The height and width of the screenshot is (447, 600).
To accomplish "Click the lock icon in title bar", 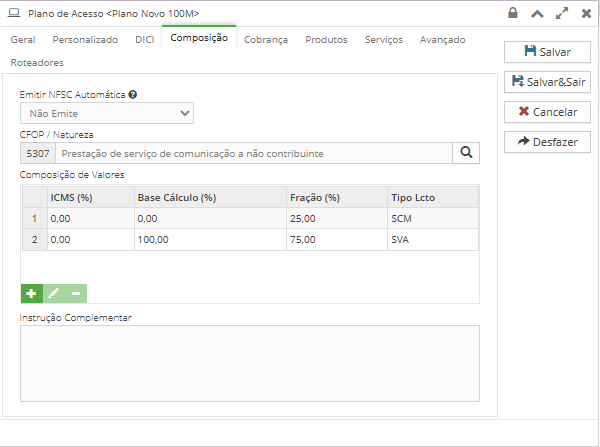I will (513, 13).
